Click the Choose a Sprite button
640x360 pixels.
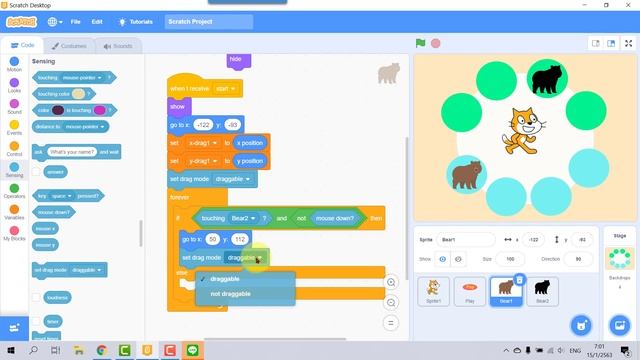tap(581, 325)
